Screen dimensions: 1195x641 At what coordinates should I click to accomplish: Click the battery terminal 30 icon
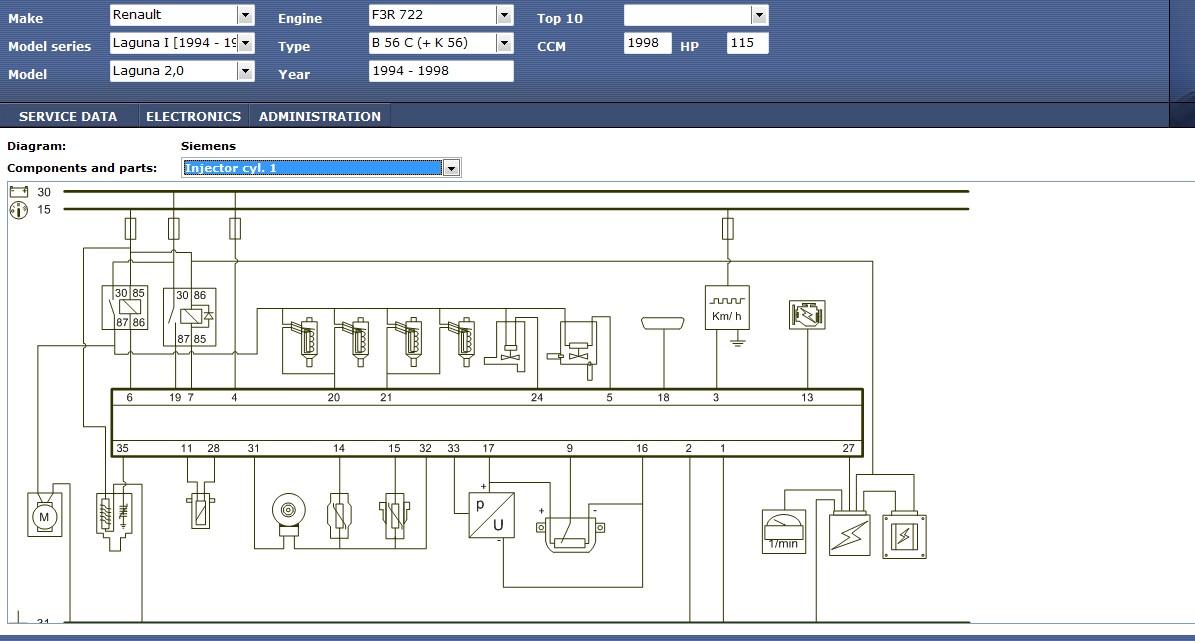point(18,192)
